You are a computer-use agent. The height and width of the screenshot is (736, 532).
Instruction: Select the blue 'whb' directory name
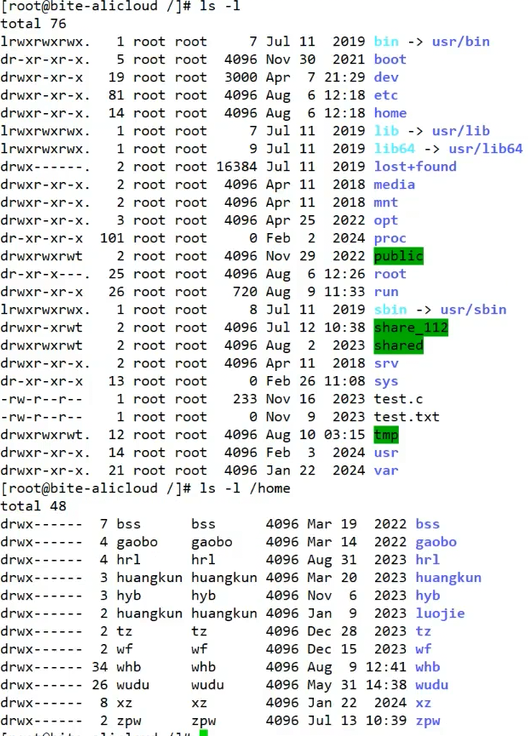click(x=427, y=667)
